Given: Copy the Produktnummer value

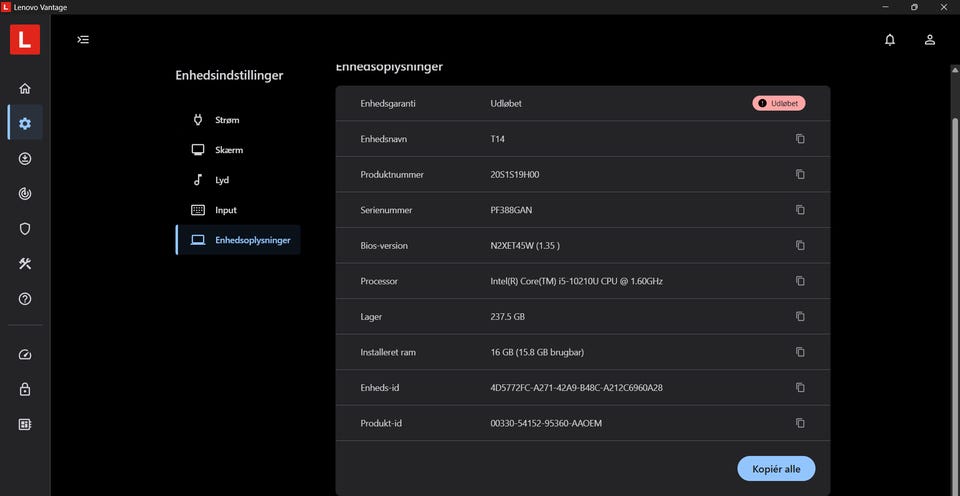Looking at the screenshot, I should pos(800,175).
